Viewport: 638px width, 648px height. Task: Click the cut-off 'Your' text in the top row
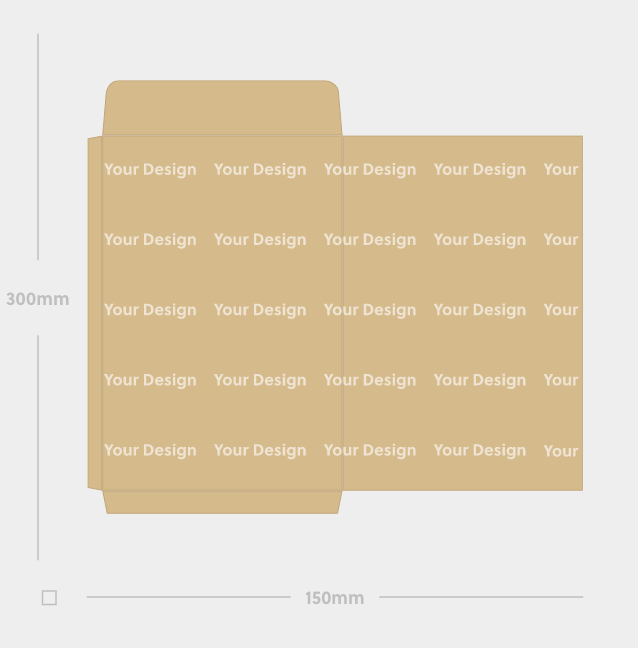pos(561,169)
